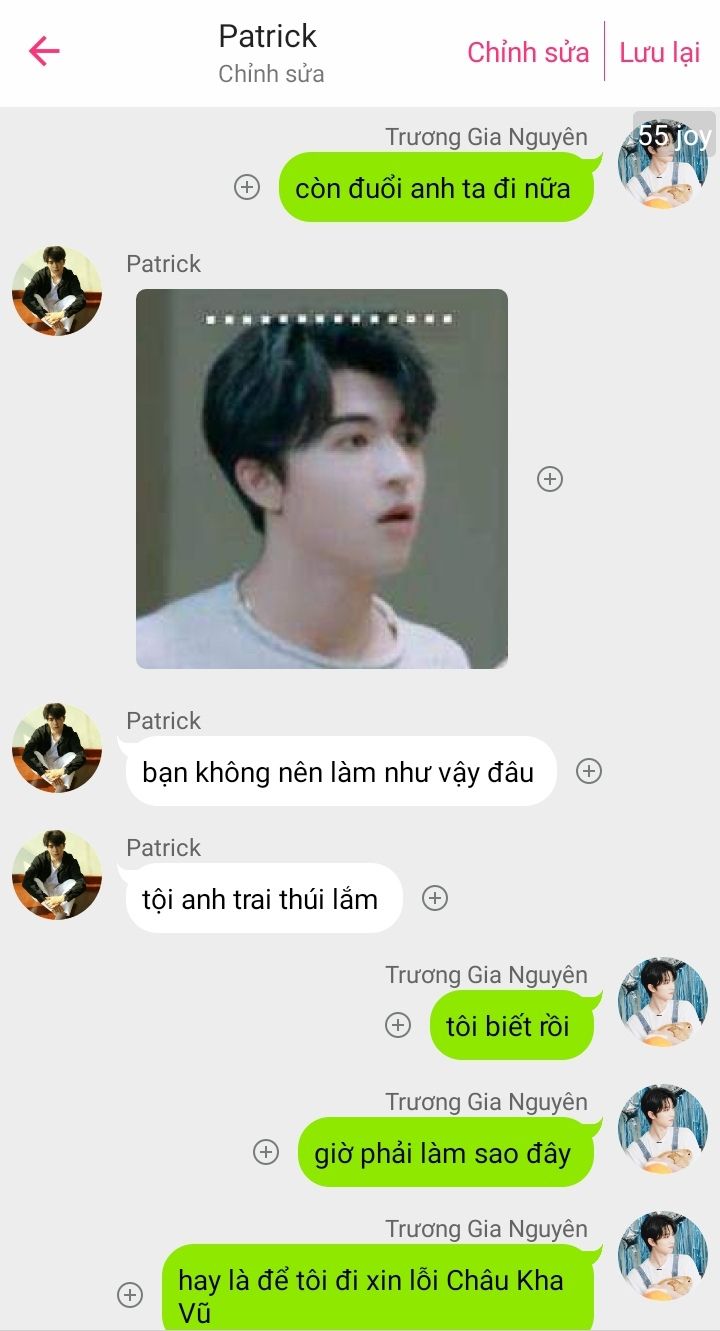Tap the "55 joy" badge
Image resolution: width=720 pixels, height=1331 pixels.
pos(675,134)
